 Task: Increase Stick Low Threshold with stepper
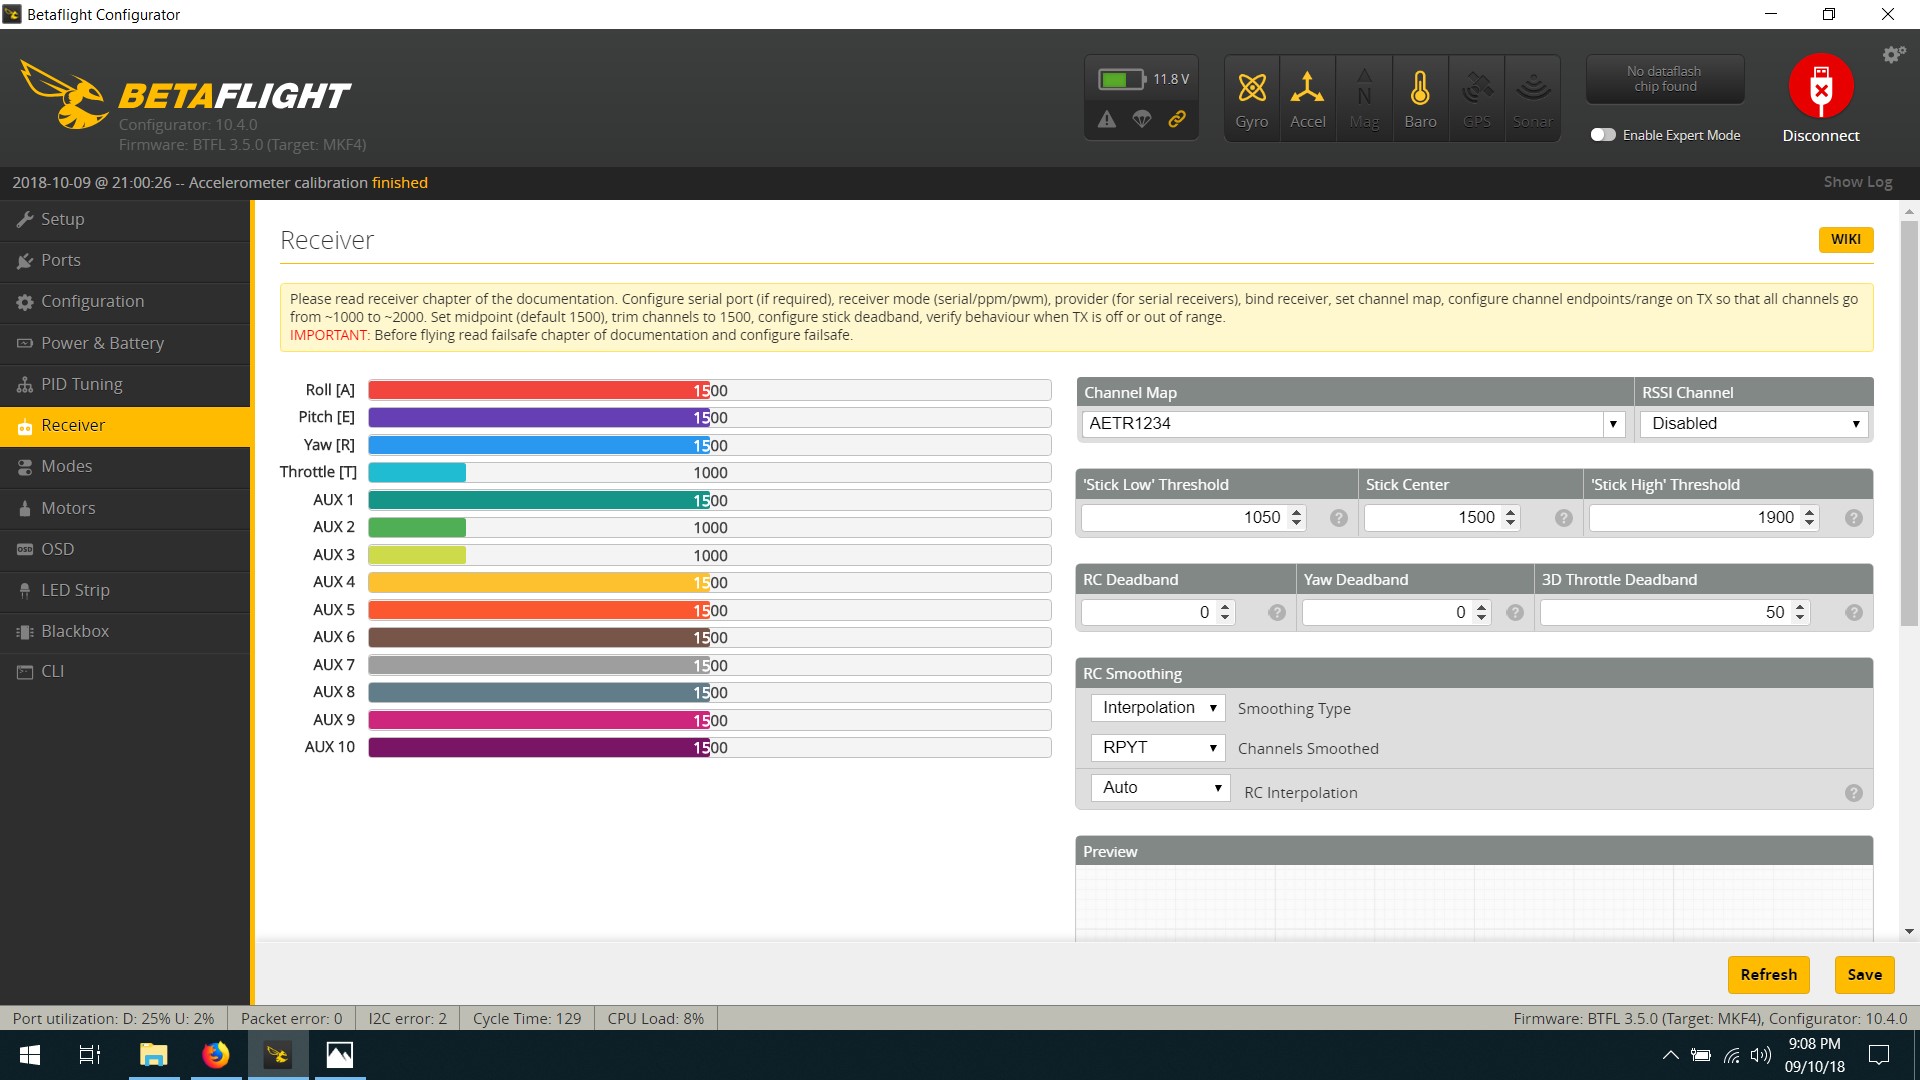pos(1297,511)
